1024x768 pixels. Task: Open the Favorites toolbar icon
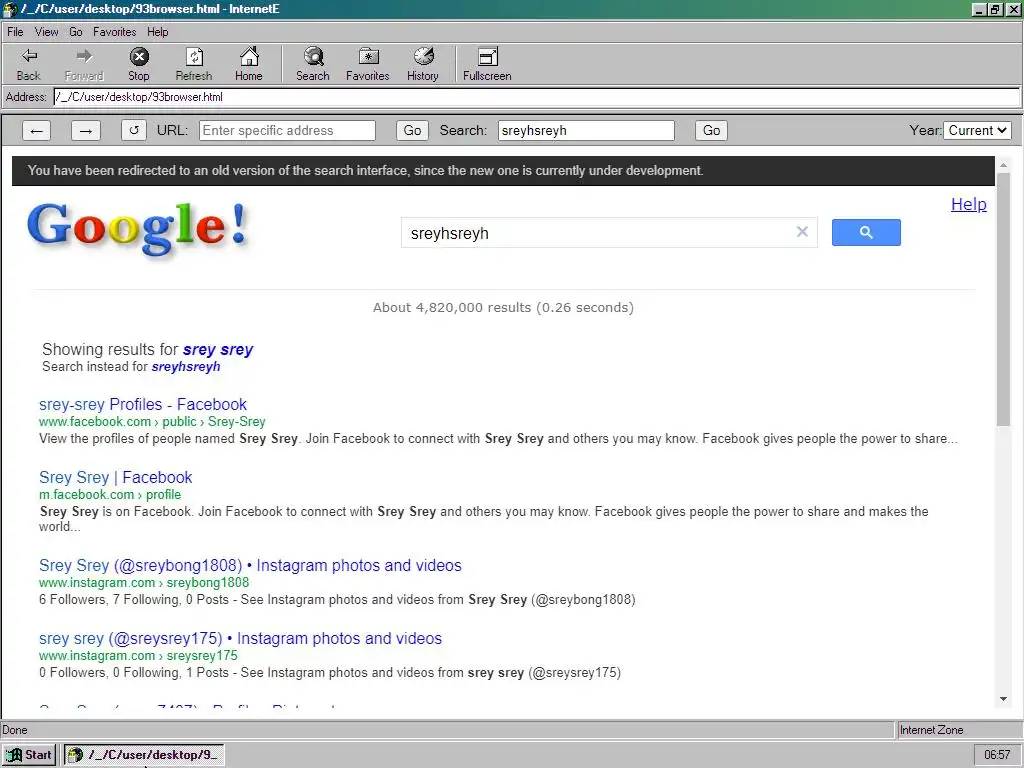click(x=368, y=63)
